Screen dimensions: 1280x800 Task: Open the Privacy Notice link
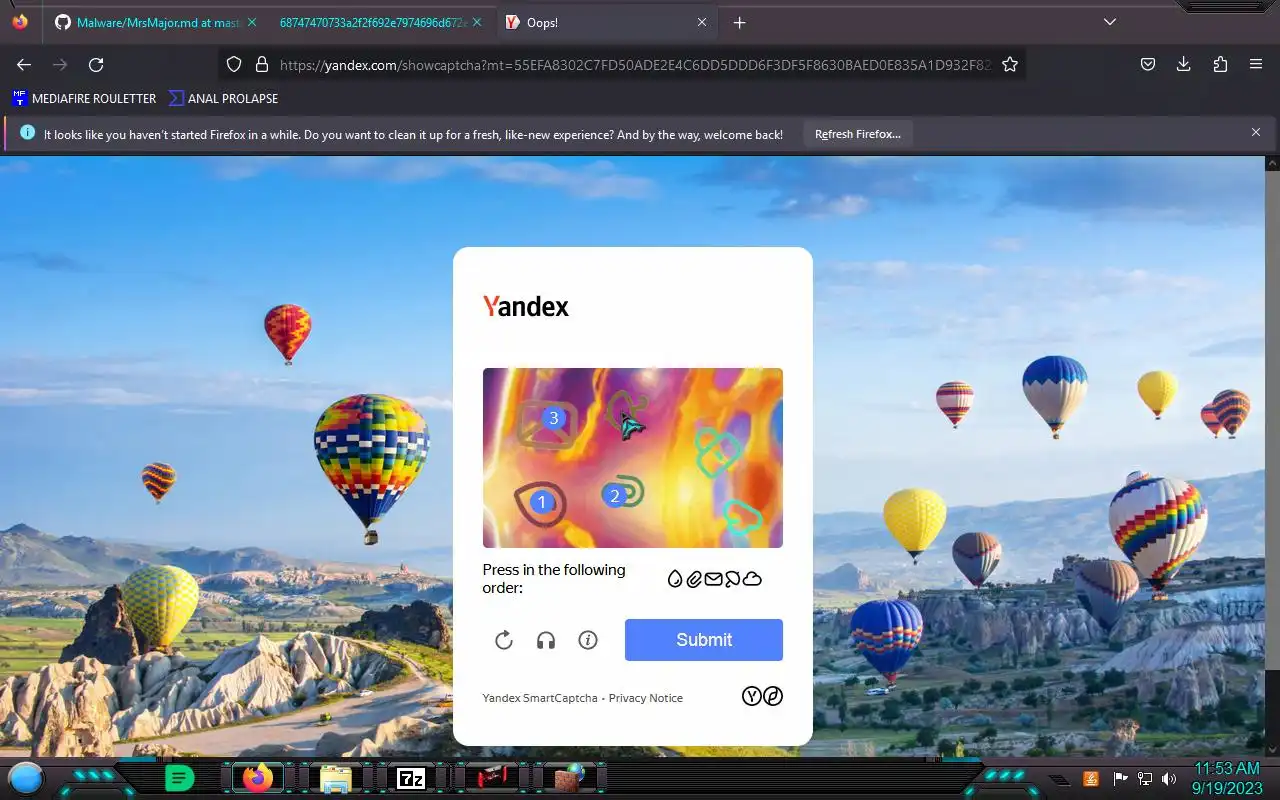click(646, 698)
